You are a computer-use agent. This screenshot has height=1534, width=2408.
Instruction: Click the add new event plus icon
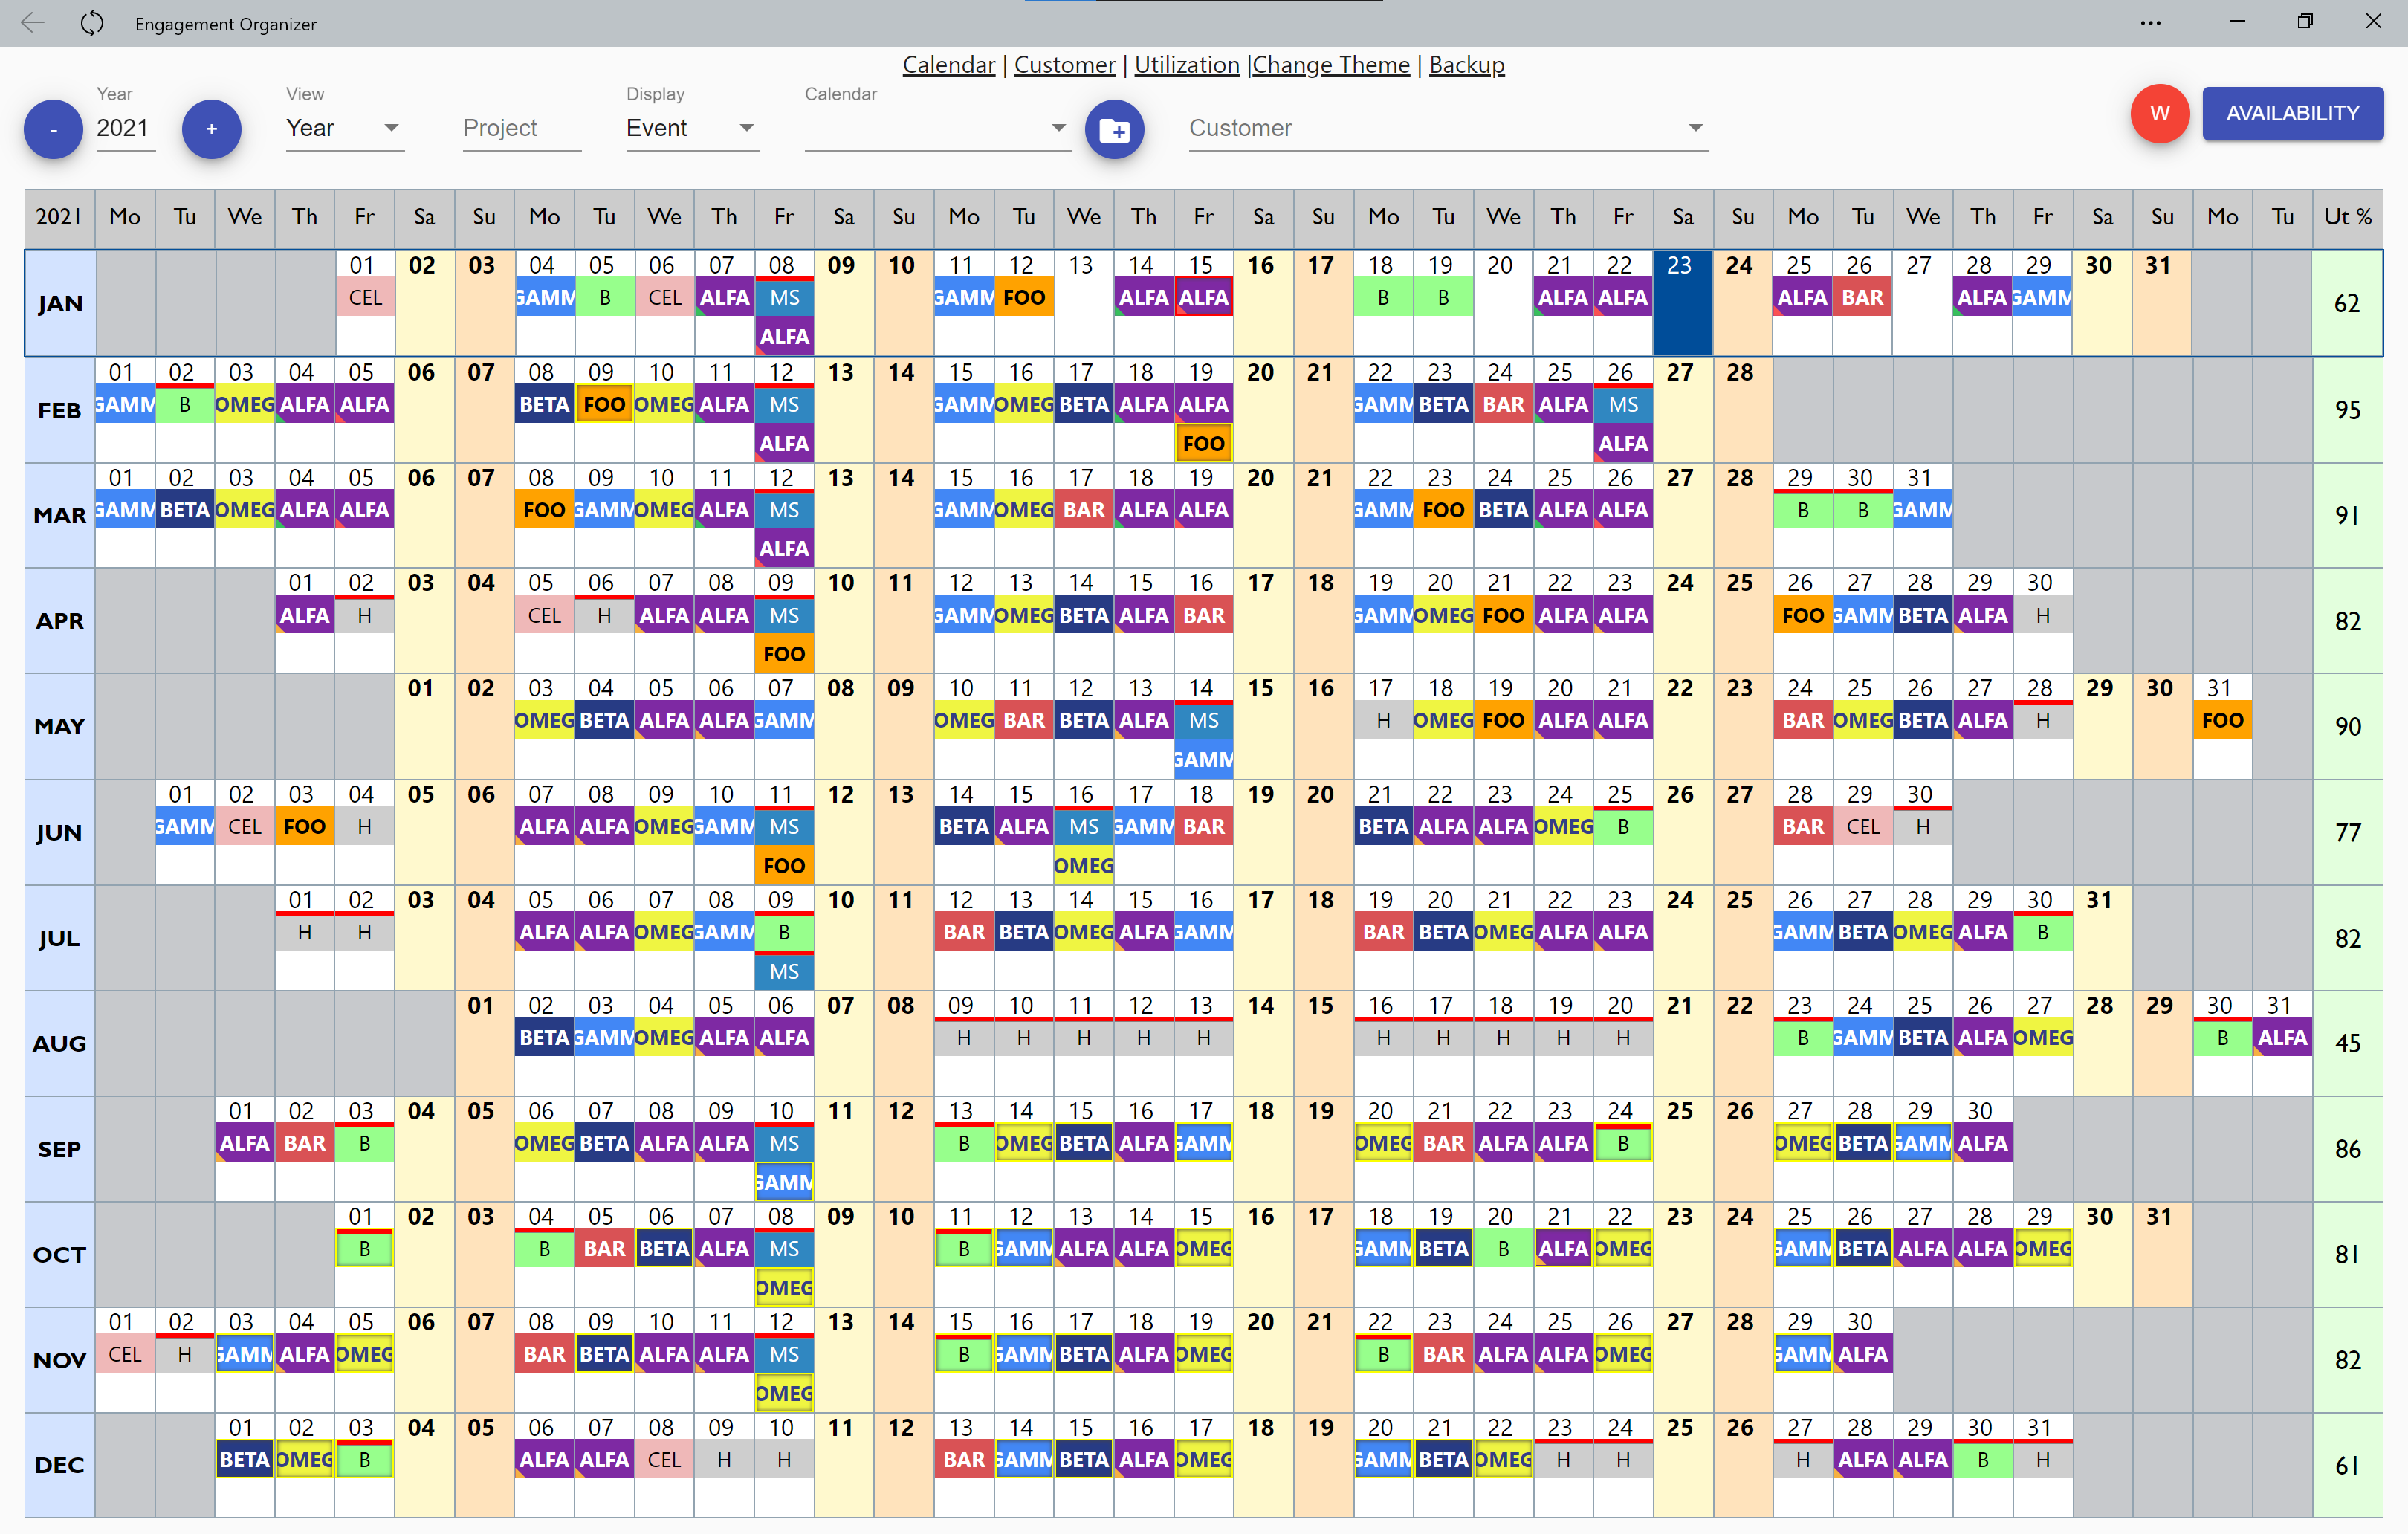(x=1116, y=125)
